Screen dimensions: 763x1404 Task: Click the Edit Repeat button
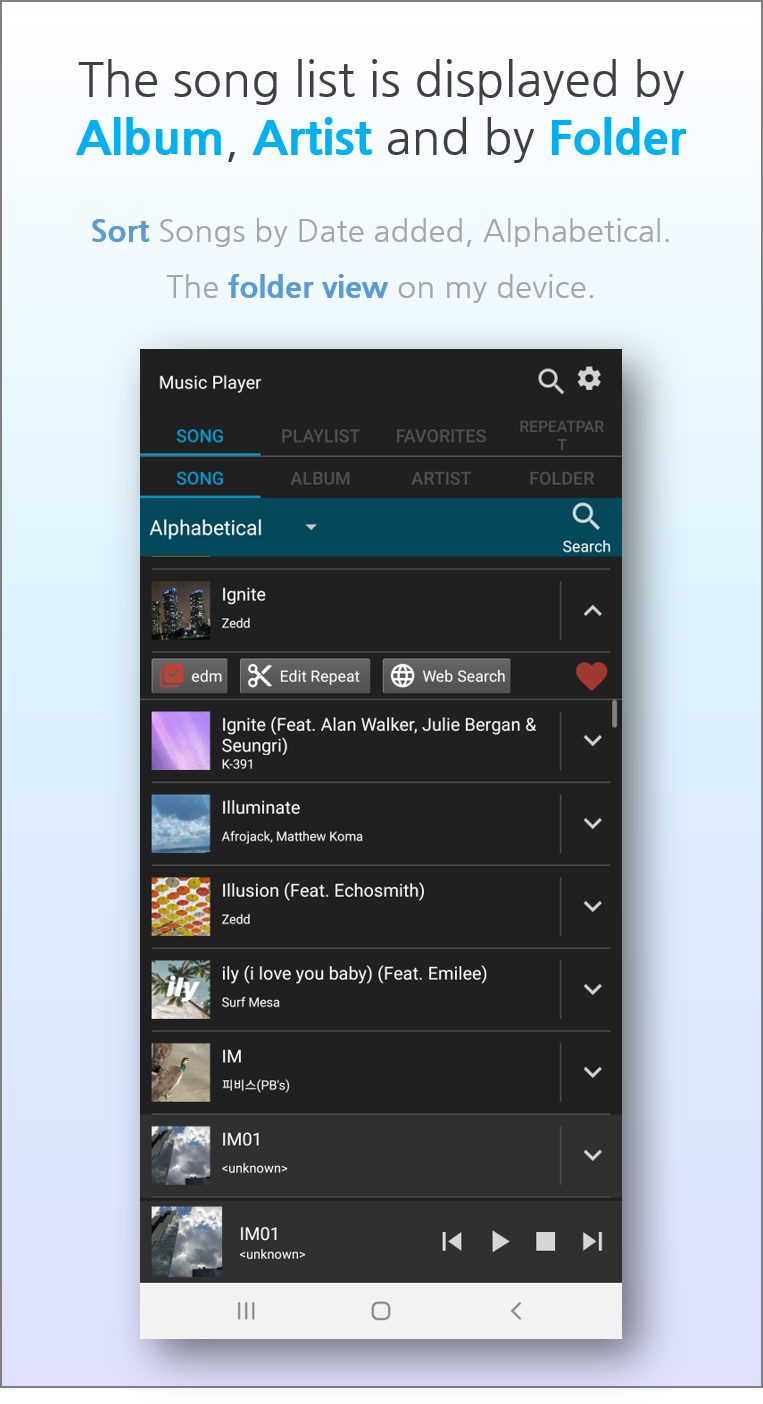tap(305, 676)
